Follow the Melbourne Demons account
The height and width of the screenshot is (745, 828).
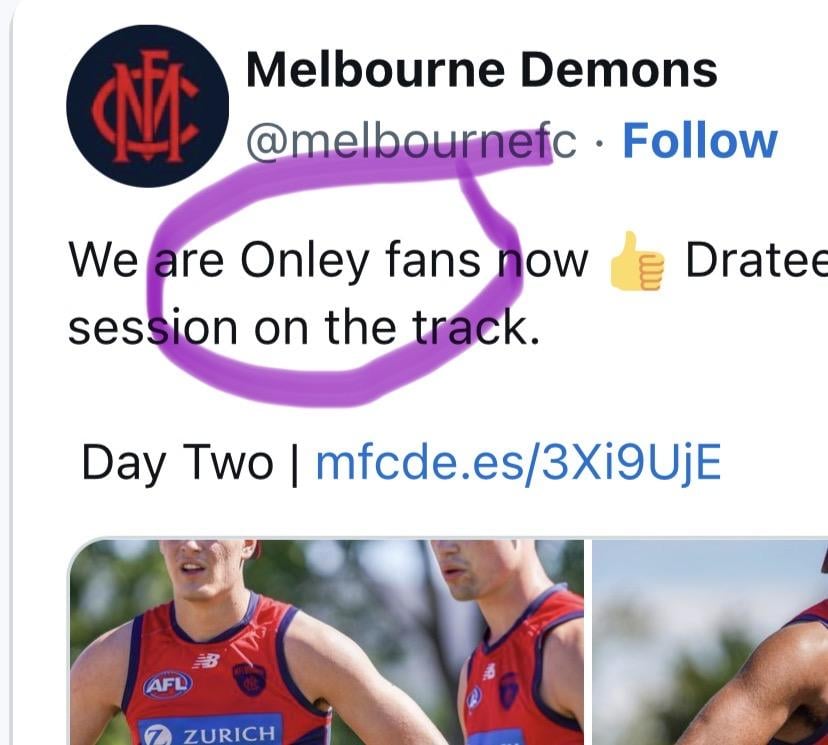click(x=700, y=140)
